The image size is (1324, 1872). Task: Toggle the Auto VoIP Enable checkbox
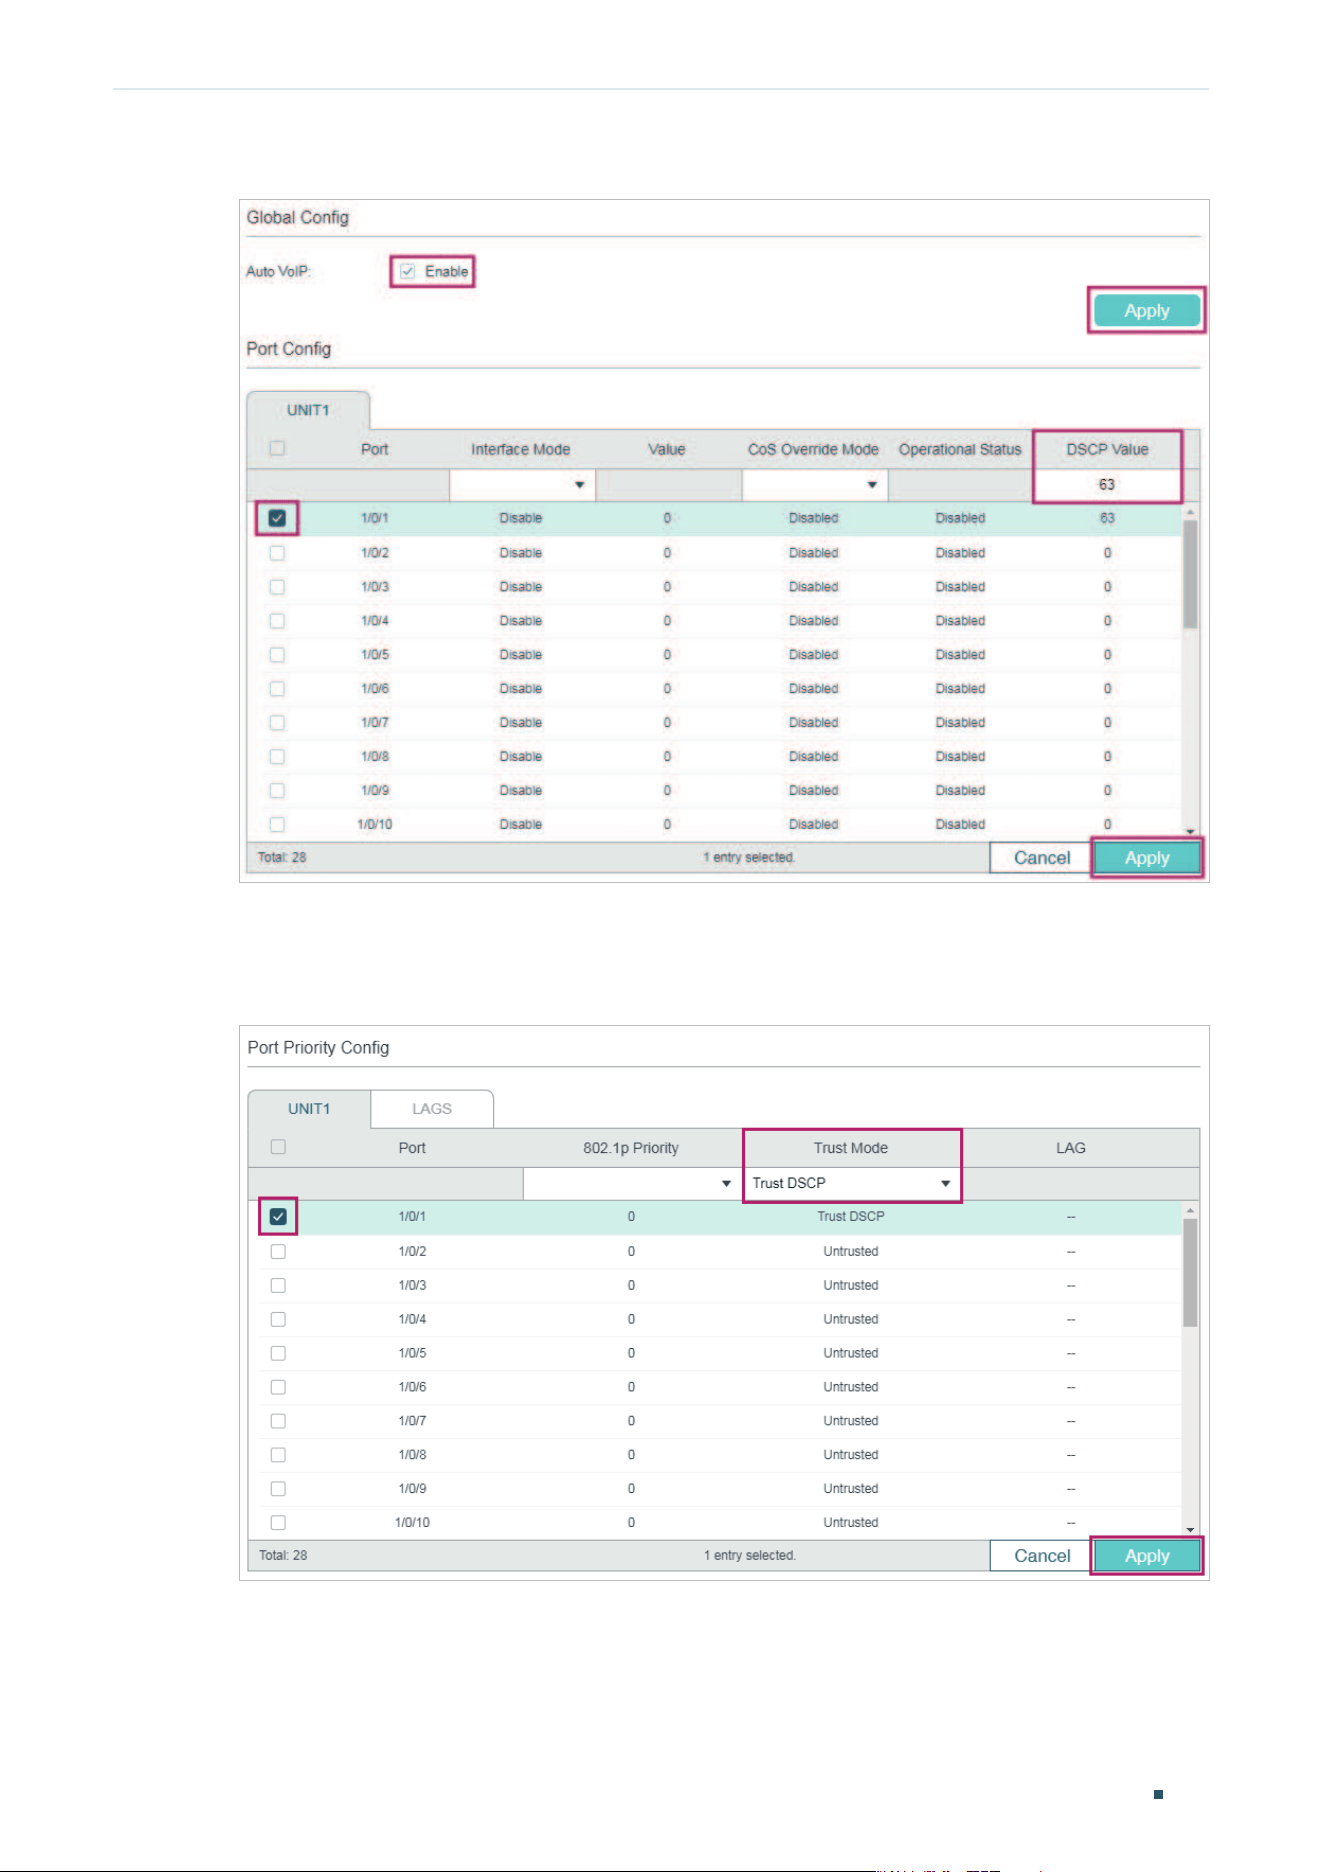point(408,271)
